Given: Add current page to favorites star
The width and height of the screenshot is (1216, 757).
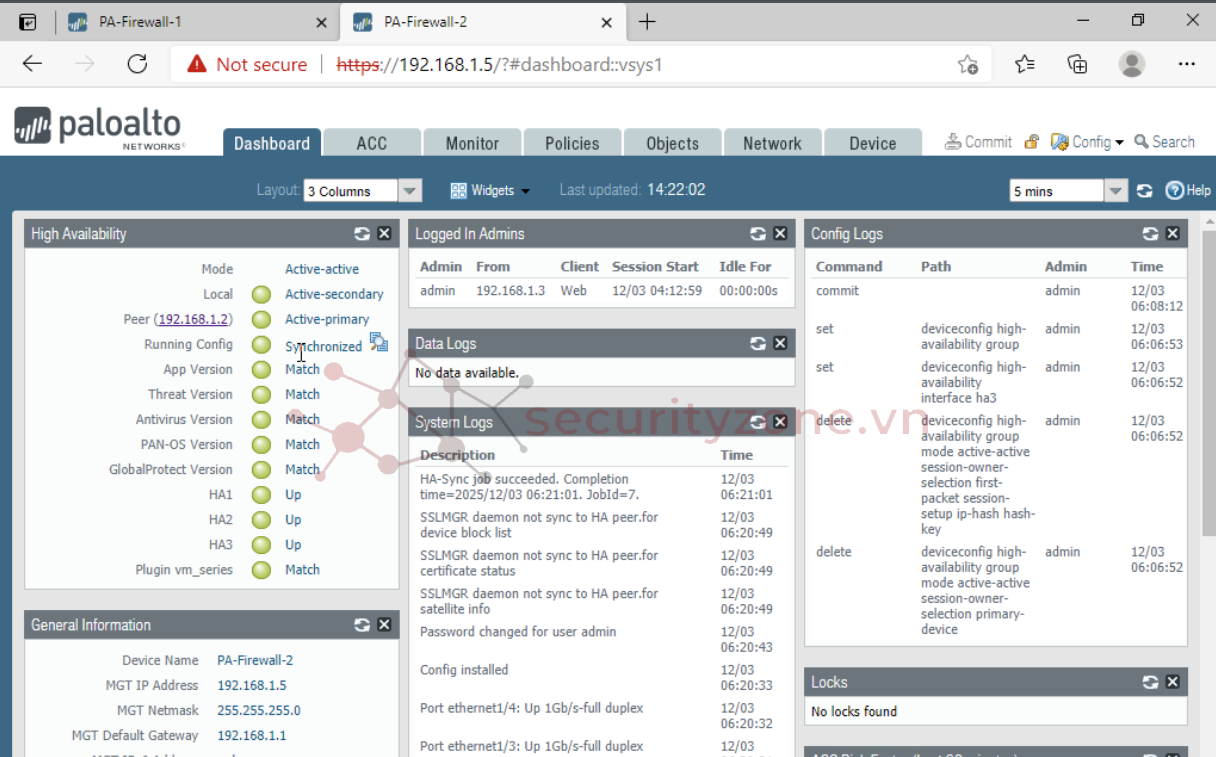Looking at the screenshot, I should 967,65.
